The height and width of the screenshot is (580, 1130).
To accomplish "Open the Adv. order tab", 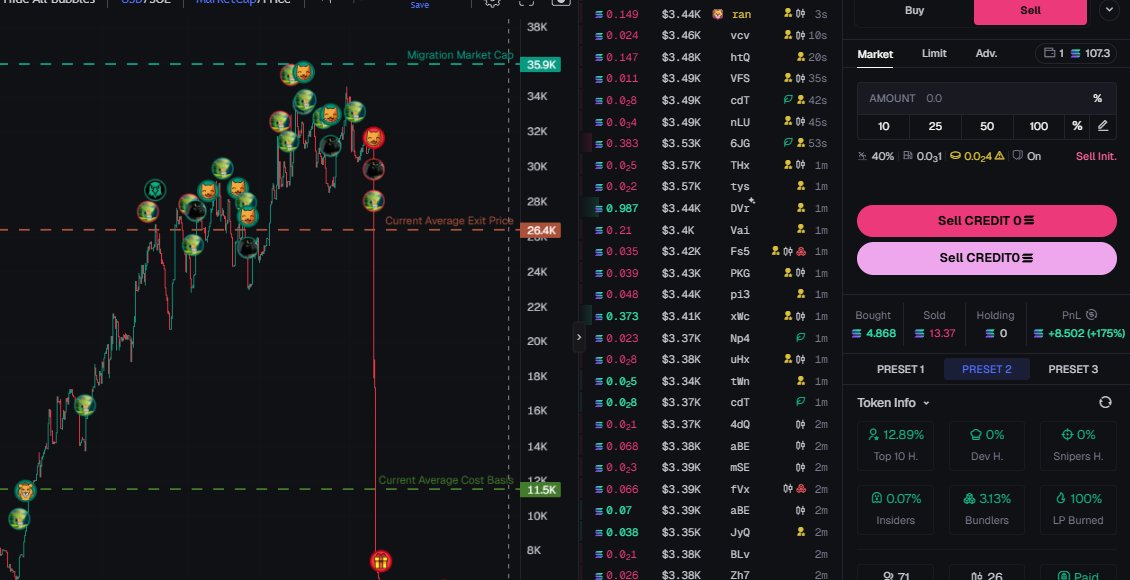I will (987, 53).
